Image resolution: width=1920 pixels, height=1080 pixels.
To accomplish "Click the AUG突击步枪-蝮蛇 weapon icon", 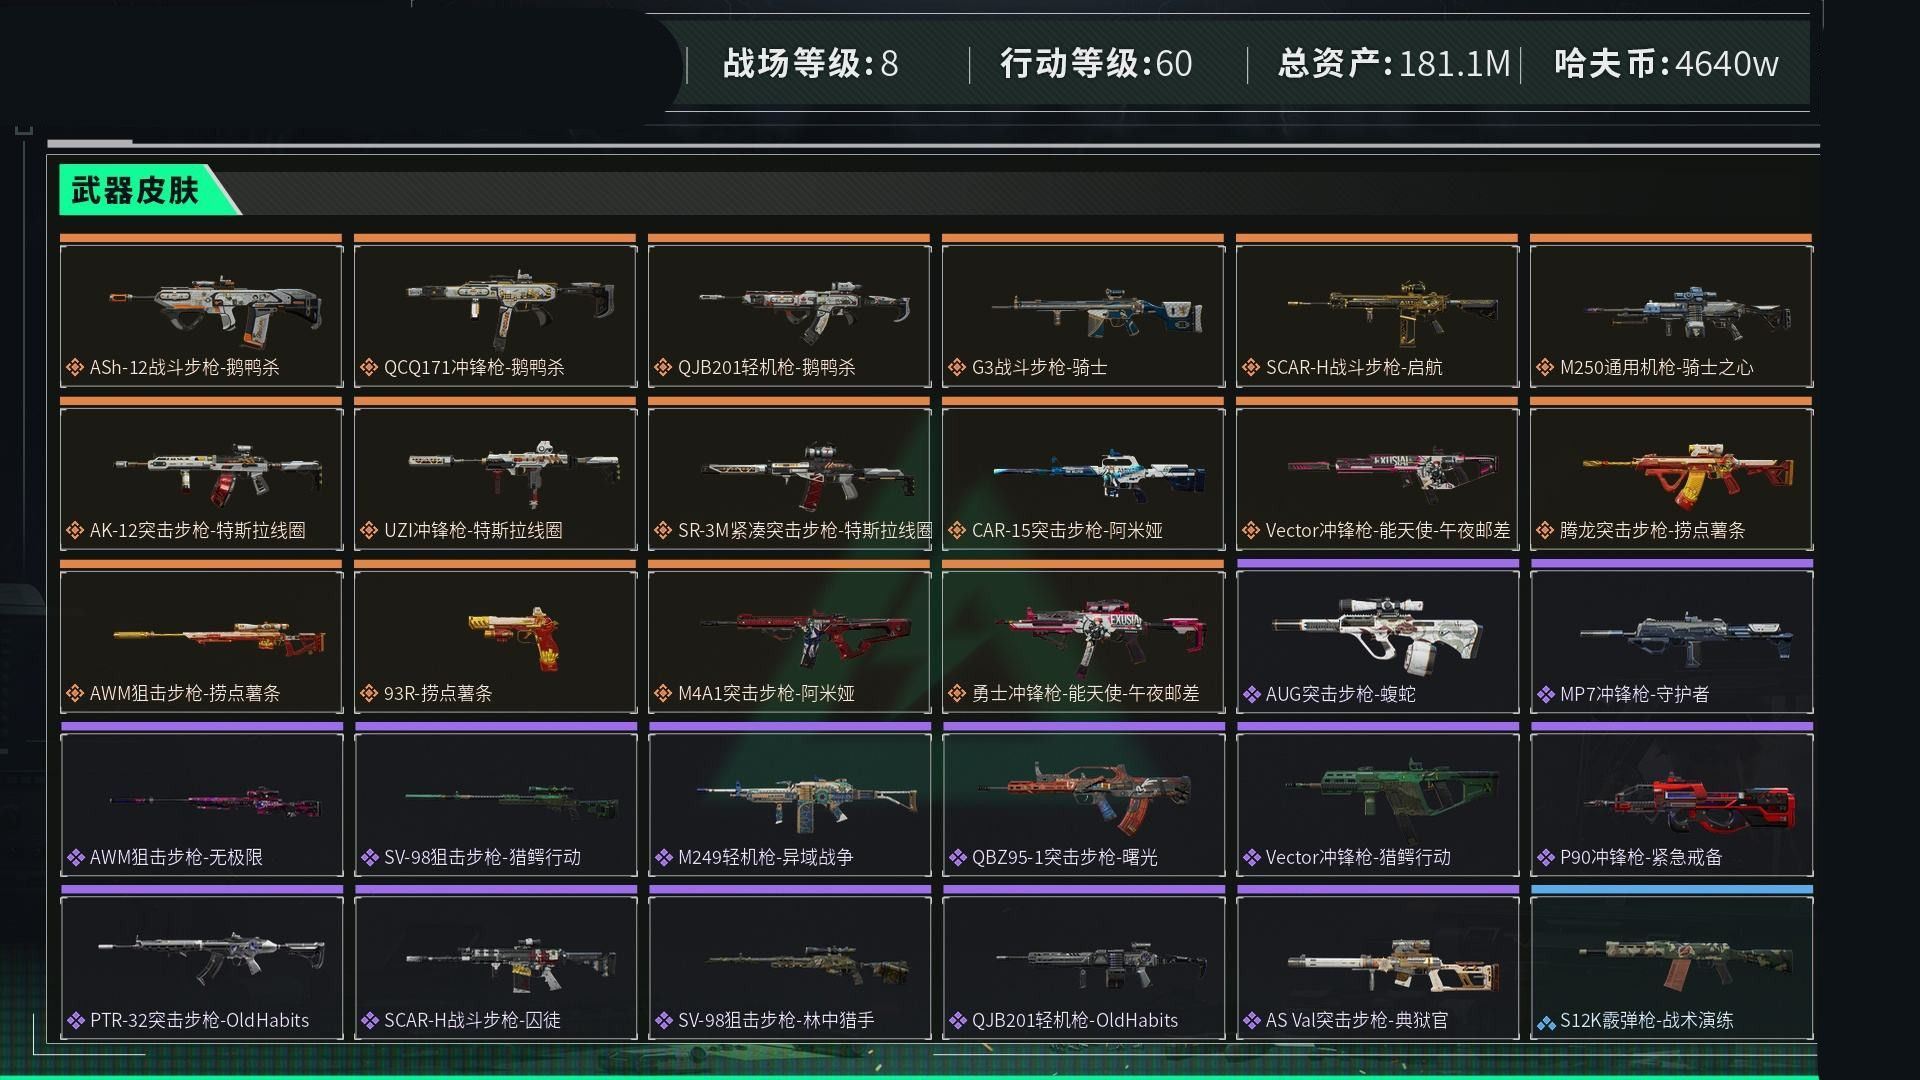I will (1377, 634).
